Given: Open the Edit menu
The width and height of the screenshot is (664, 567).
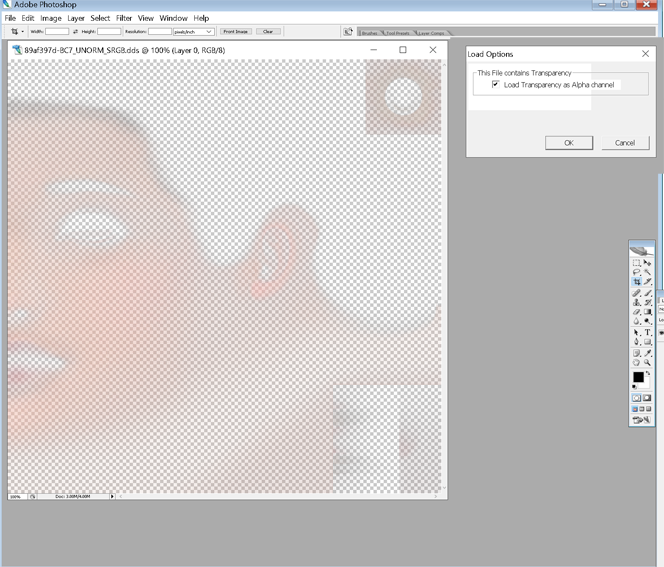Looking at the screenshot, I should (28, 18).
